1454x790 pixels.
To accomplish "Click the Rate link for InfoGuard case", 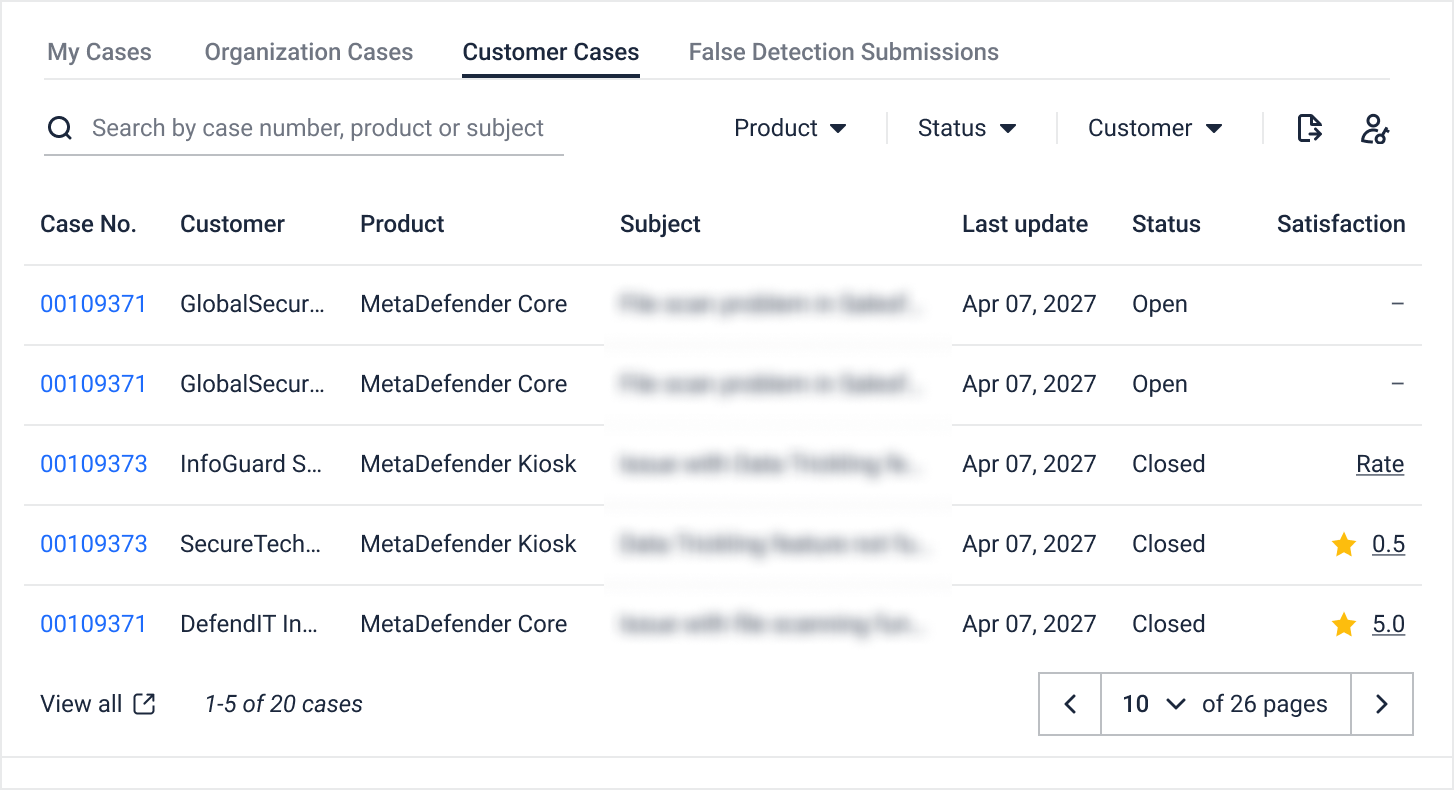I will pos(1380,464).
